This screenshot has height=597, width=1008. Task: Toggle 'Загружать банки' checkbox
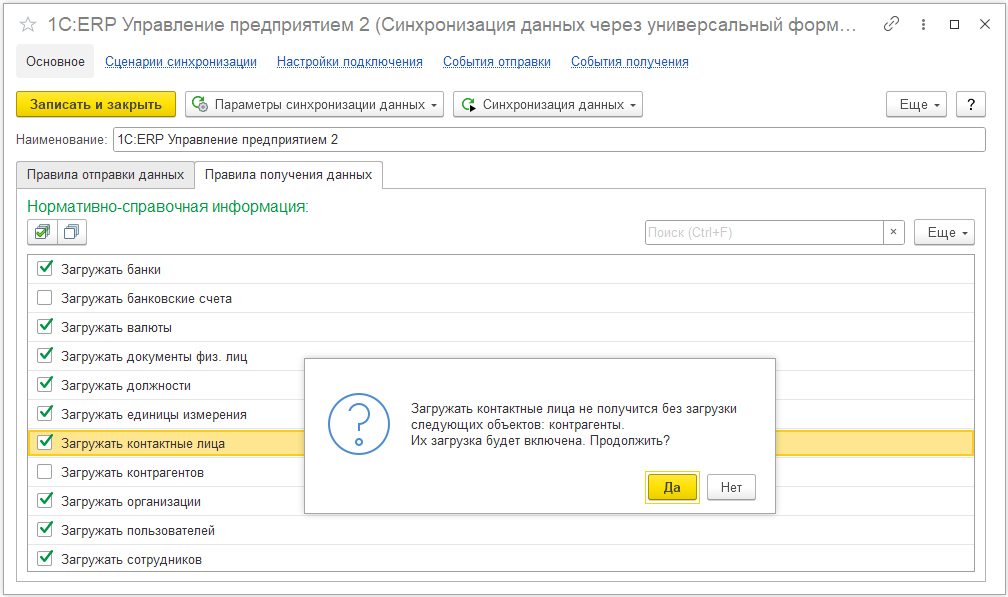click(x=44, y=269)
